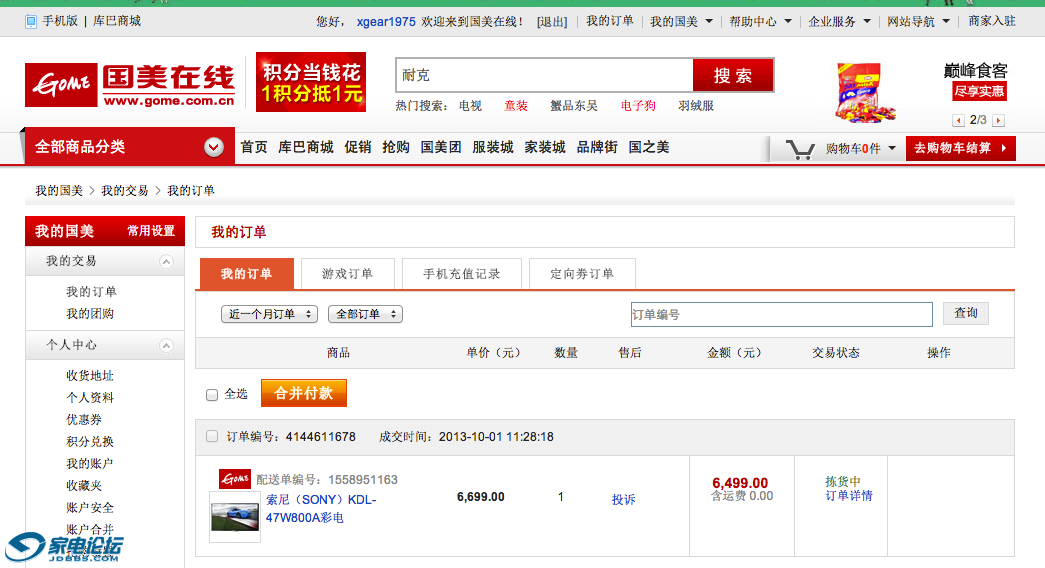Tick the 全选 select-all checkbox

212,395
